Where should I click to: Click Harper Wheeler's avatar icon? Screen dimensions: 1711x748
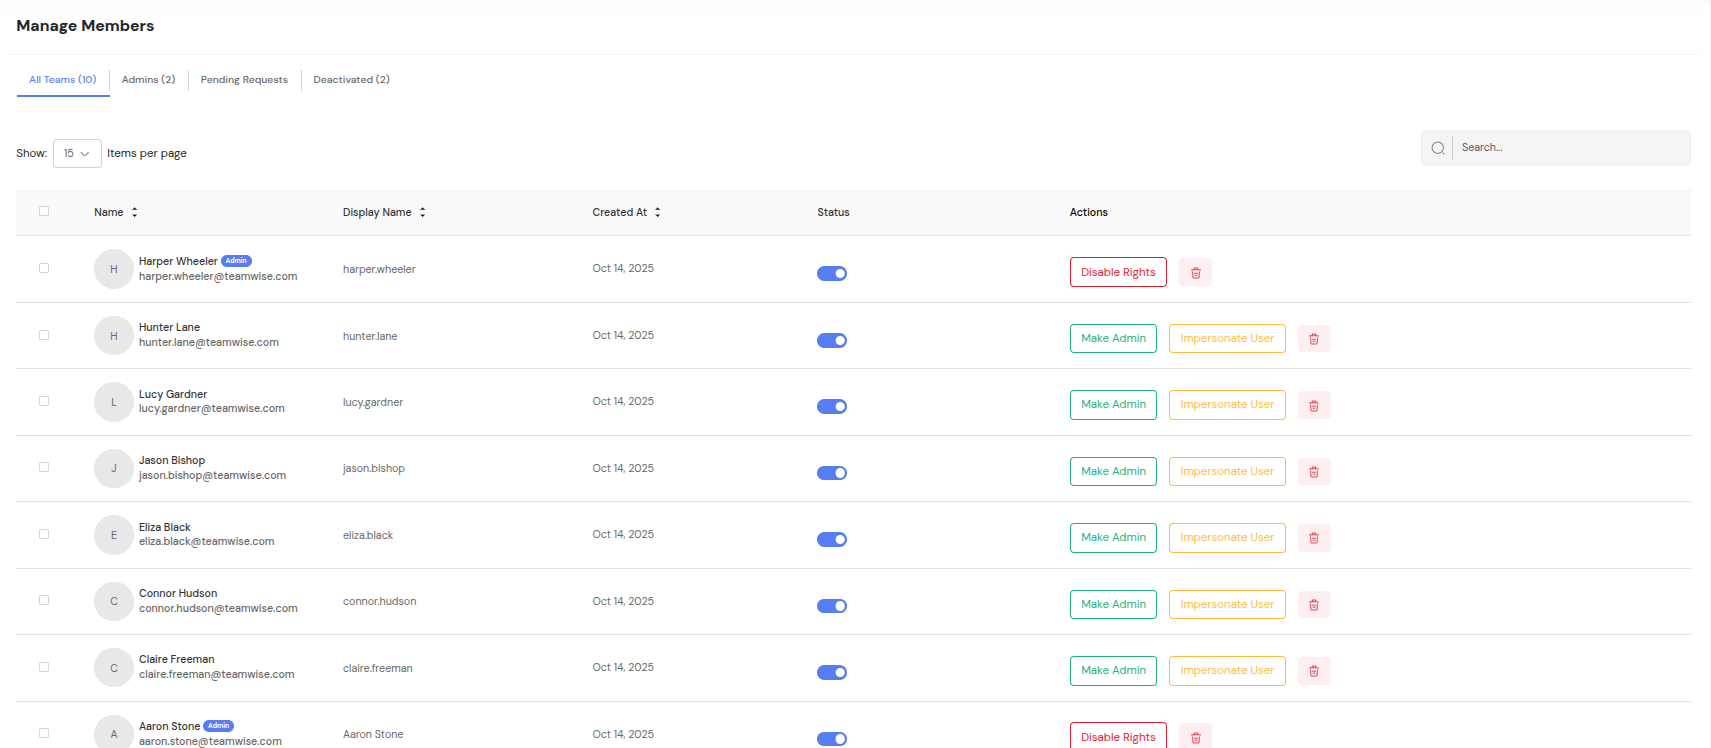(114, 269)
